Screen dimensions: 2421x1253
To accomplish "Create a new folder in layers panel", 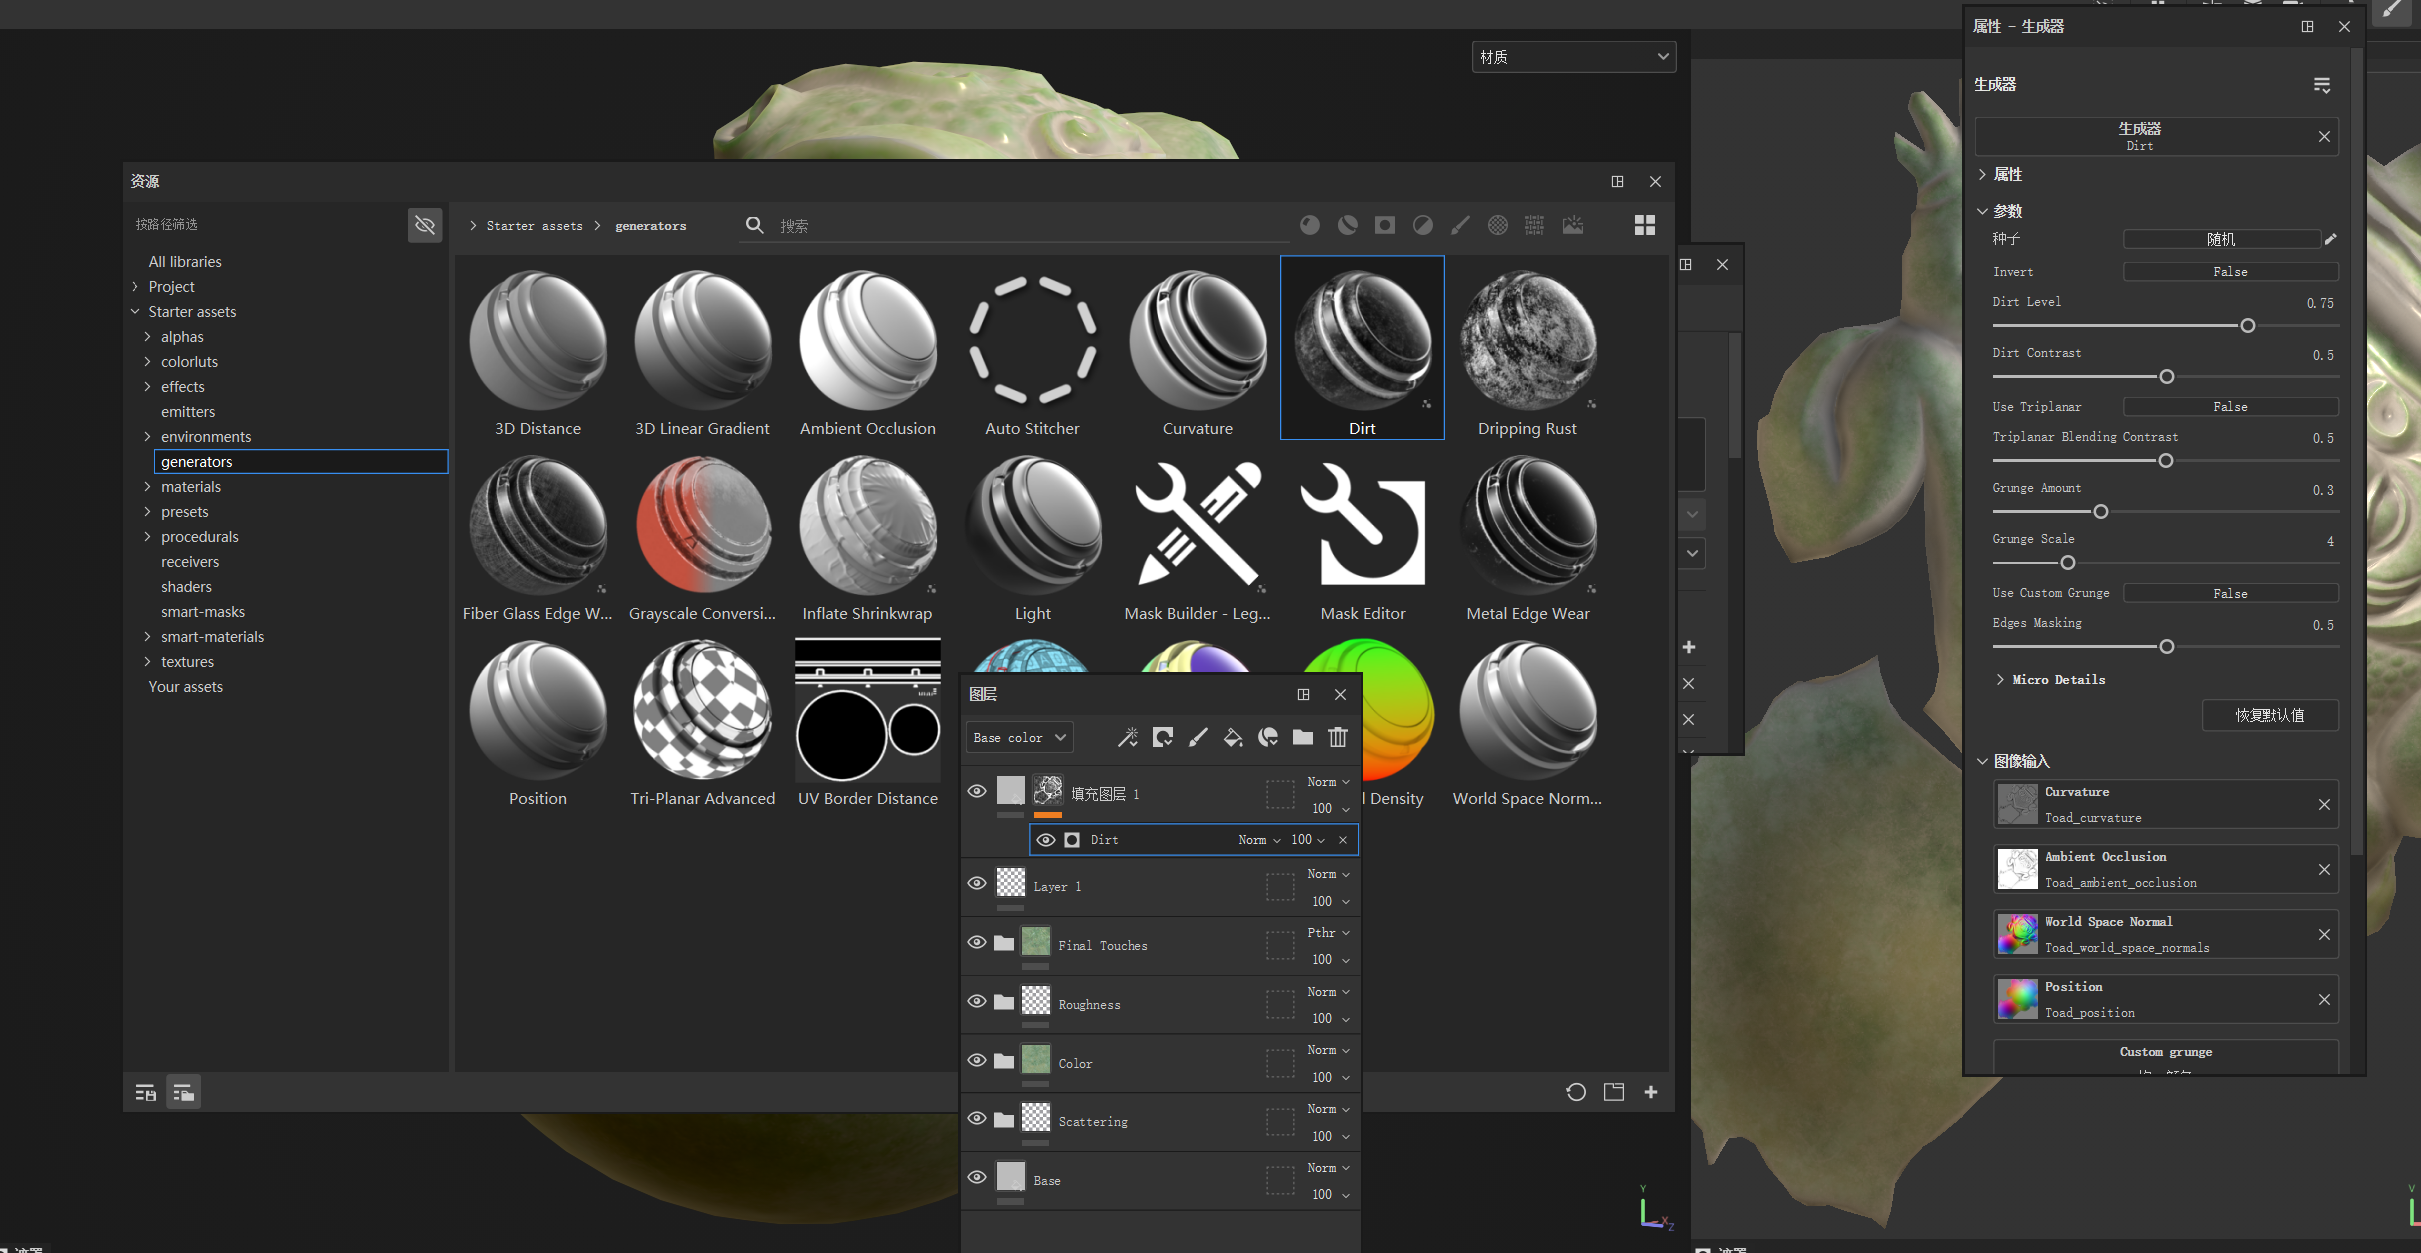I will click(1302, 737).
